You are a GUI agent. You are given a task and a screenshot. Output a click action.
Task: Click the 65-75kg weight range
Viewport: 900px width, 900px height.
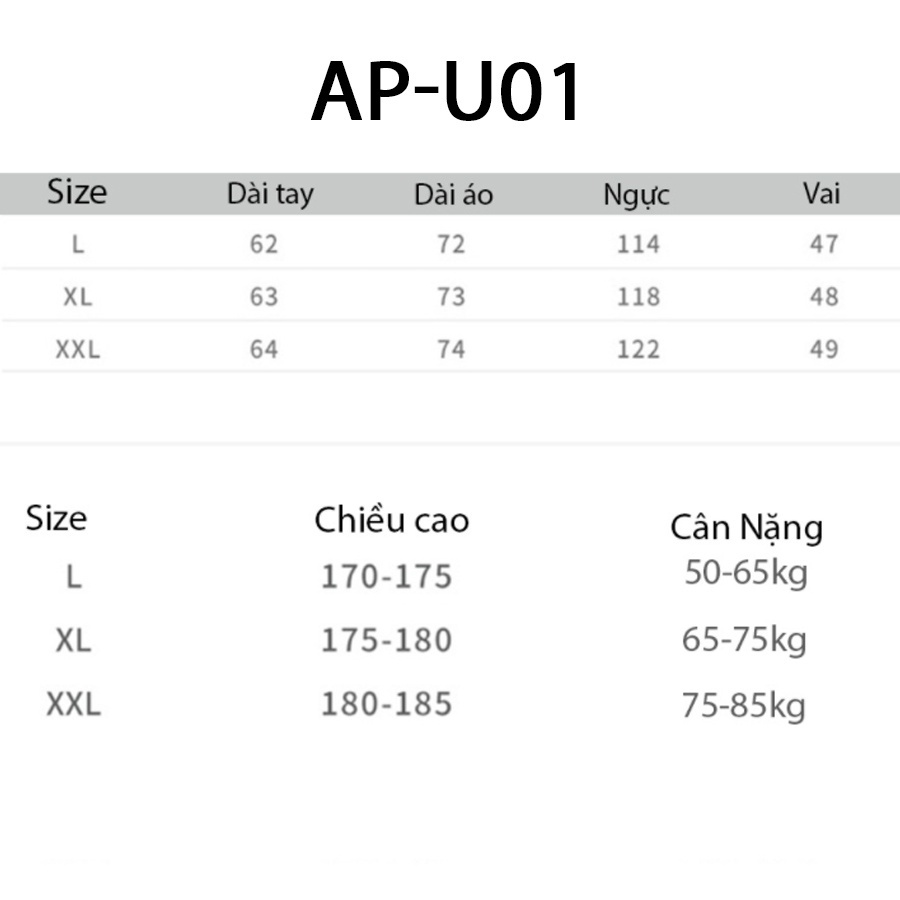coord(744,641)
